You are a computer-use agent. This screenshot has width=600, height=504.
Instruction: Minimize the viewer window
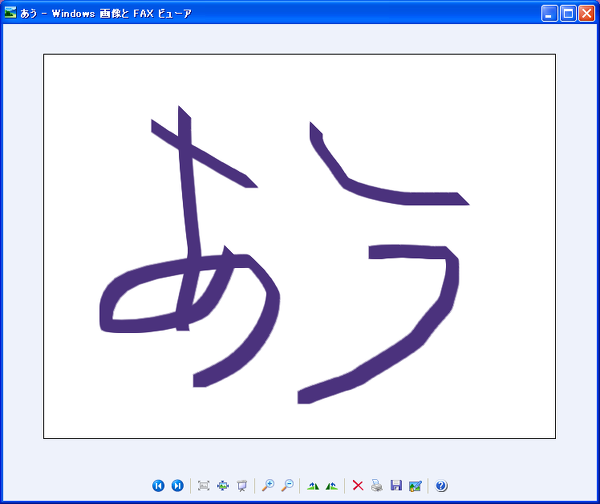click(548, 13)
